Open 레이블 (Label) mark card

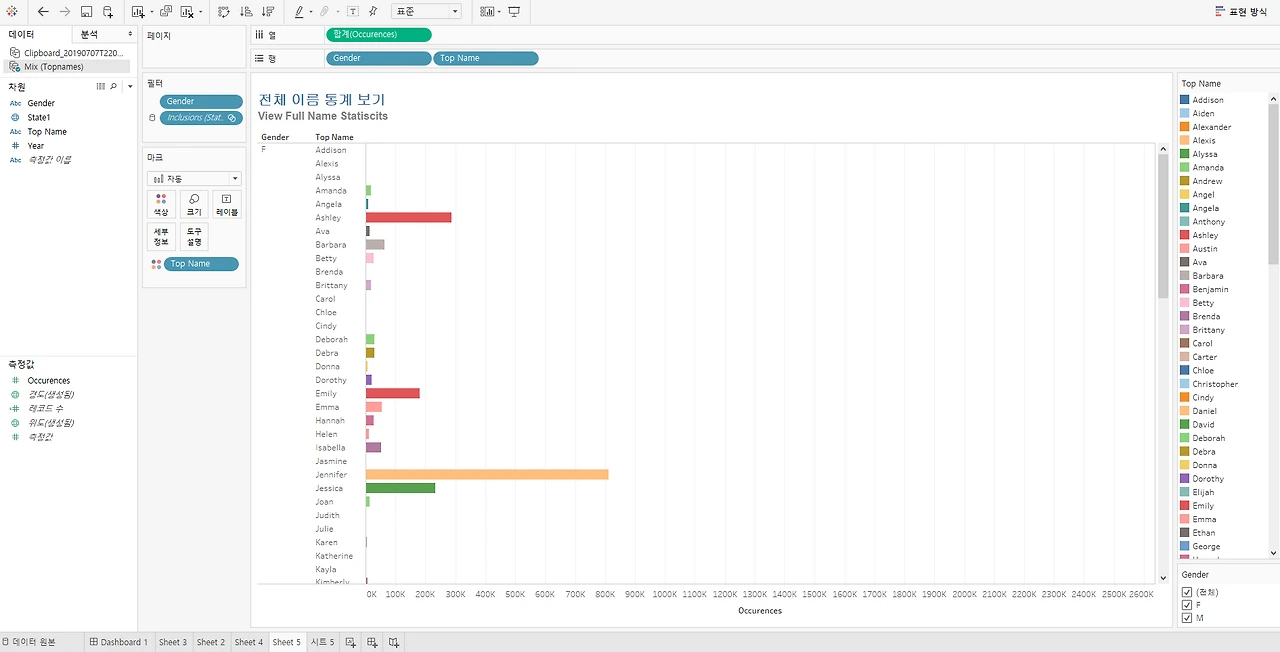227,205
